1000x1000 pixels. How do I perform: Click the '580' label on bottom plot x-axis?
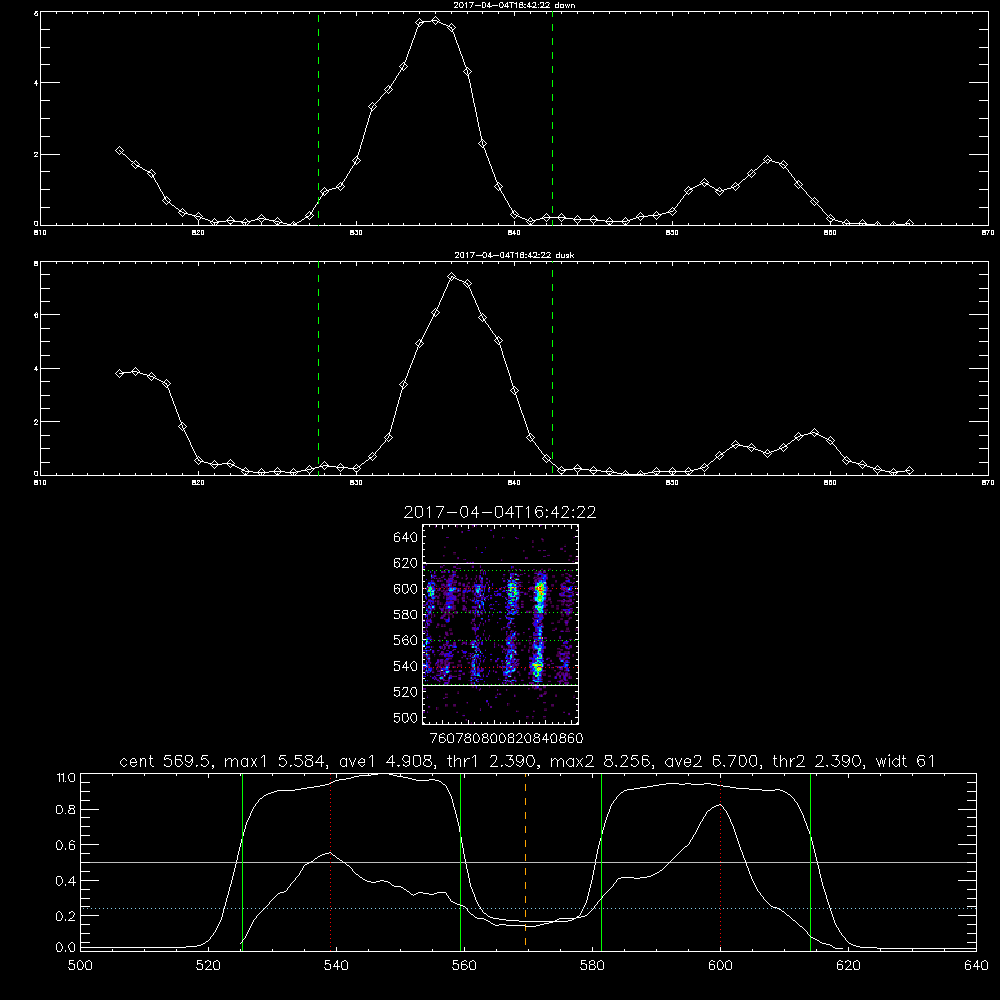click(592, 966)
